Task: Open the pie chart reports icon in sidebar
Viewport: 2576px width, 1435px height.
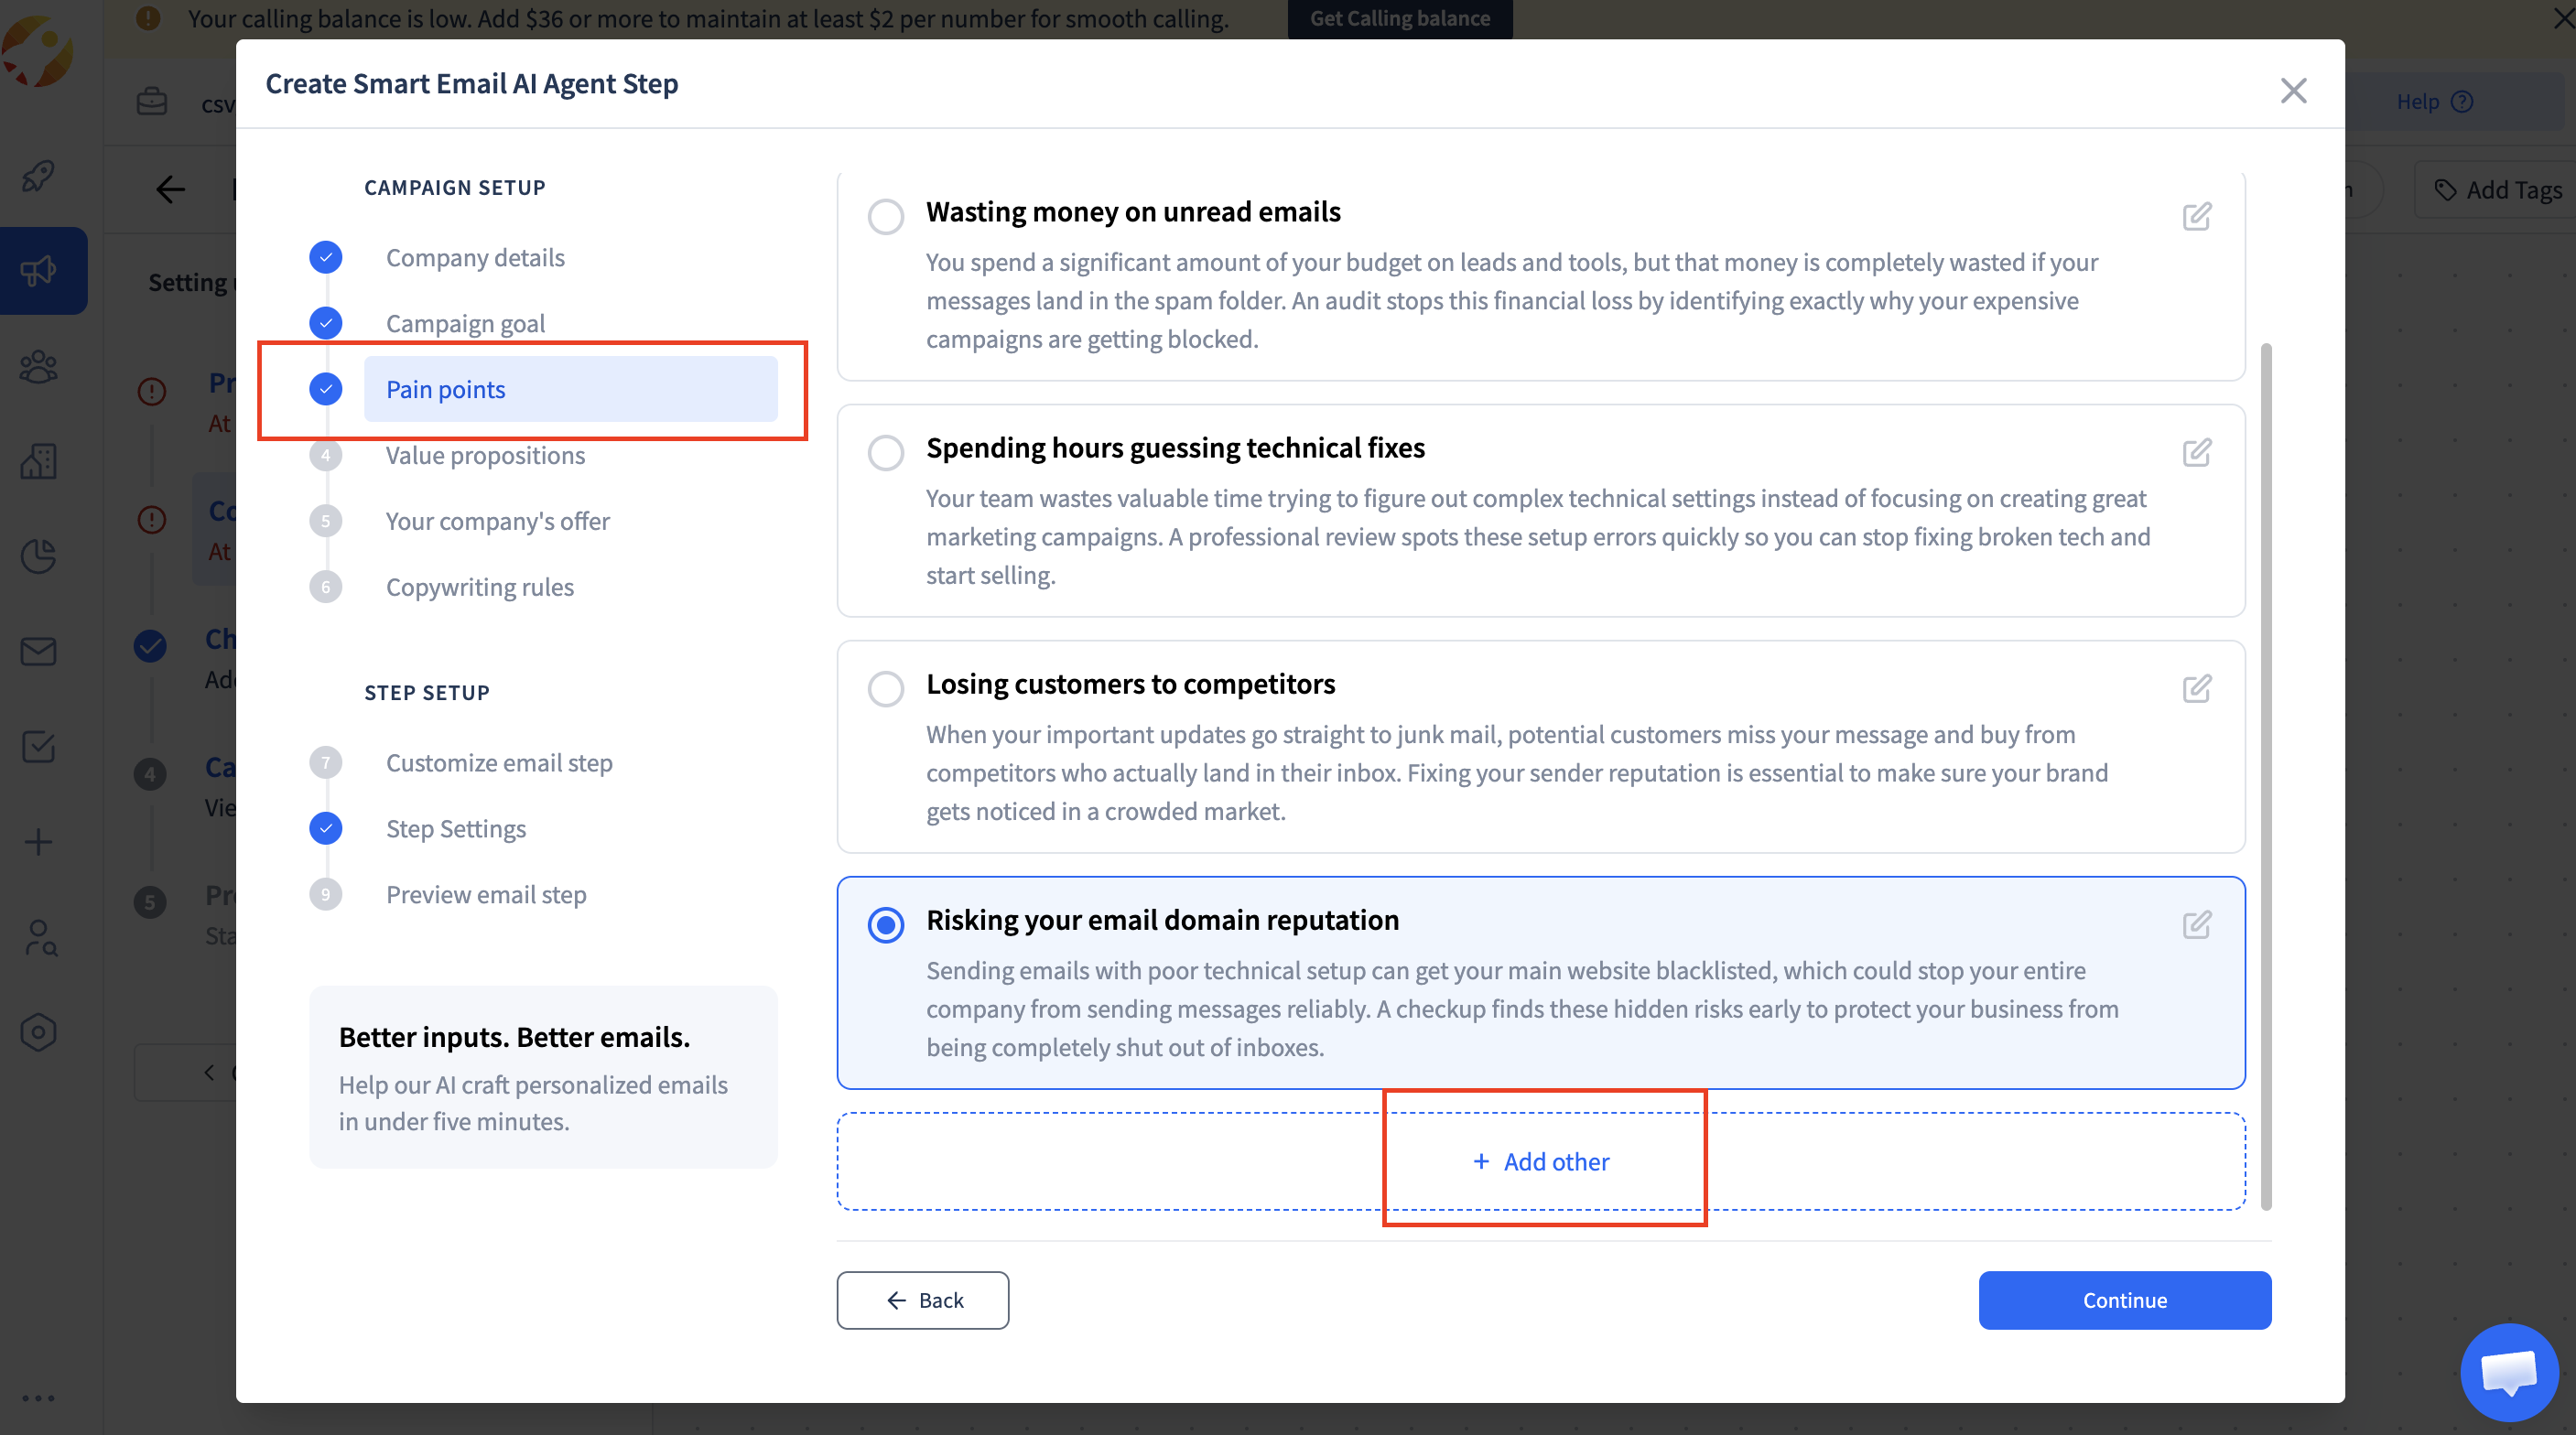Action: point(39,557)
